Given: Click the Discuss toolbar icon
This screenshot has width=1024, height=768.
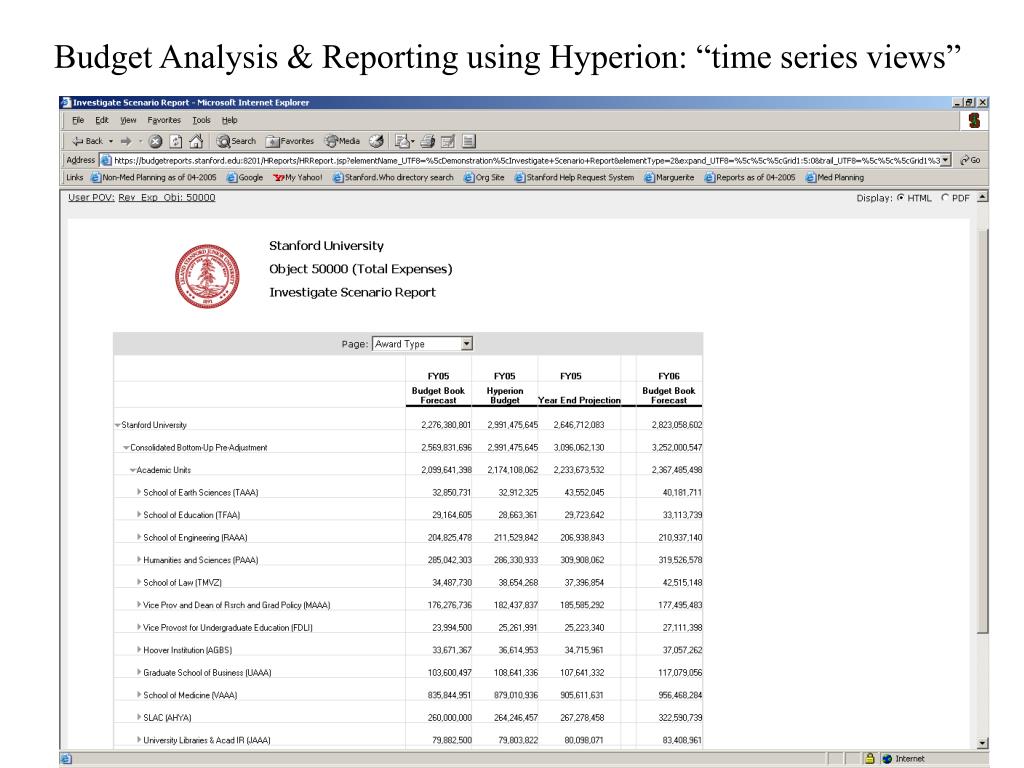Looking at the screenshot, I should point(468,141).
